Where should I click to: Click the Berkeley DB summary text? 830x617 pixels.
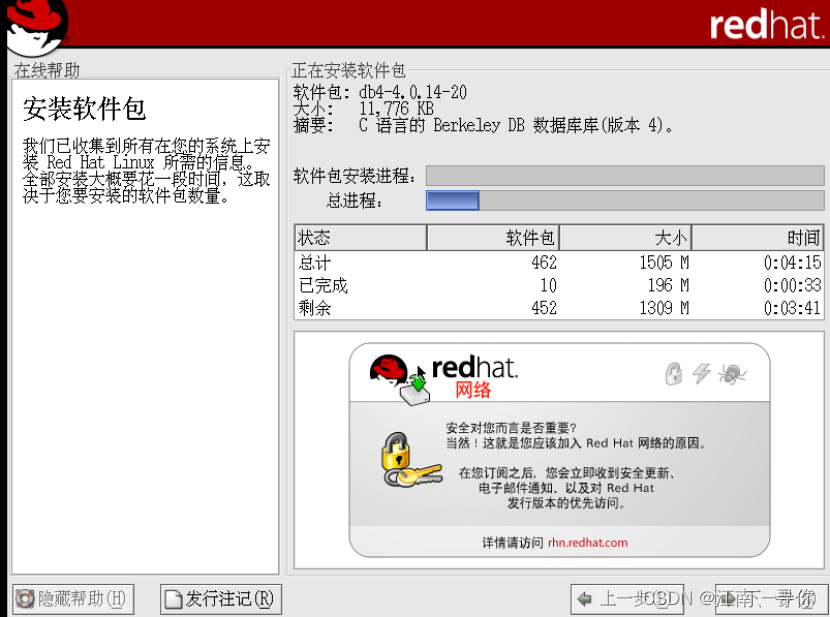click(516, 125)
